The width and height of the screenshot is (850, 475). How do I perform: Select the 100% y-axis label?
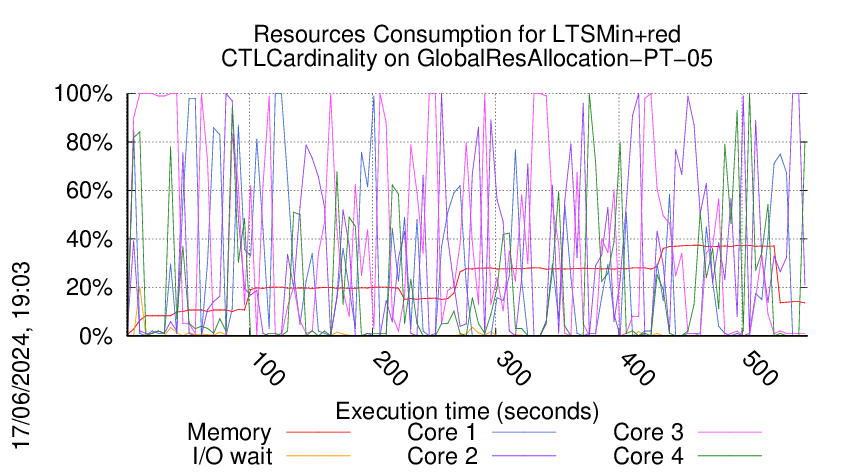tap(83, 94)
